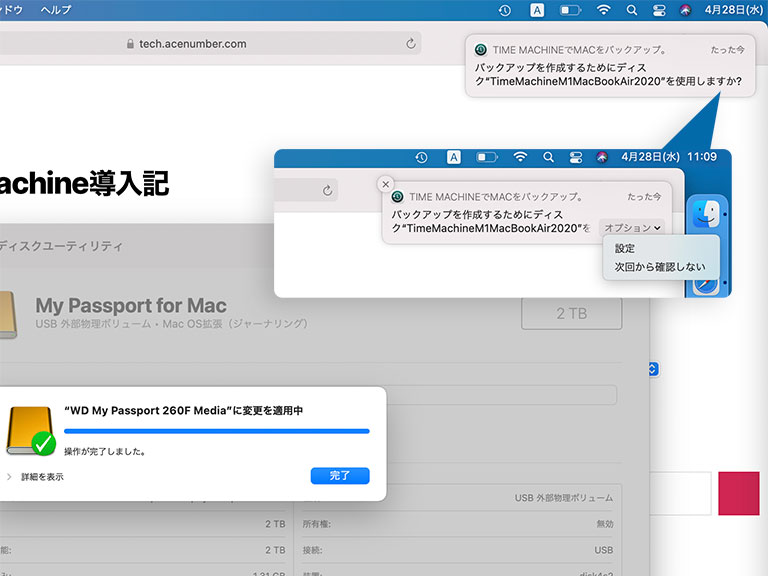Open the top Time Machine backup notification
The width and height of the screenshot is (768, 576).
610,66
